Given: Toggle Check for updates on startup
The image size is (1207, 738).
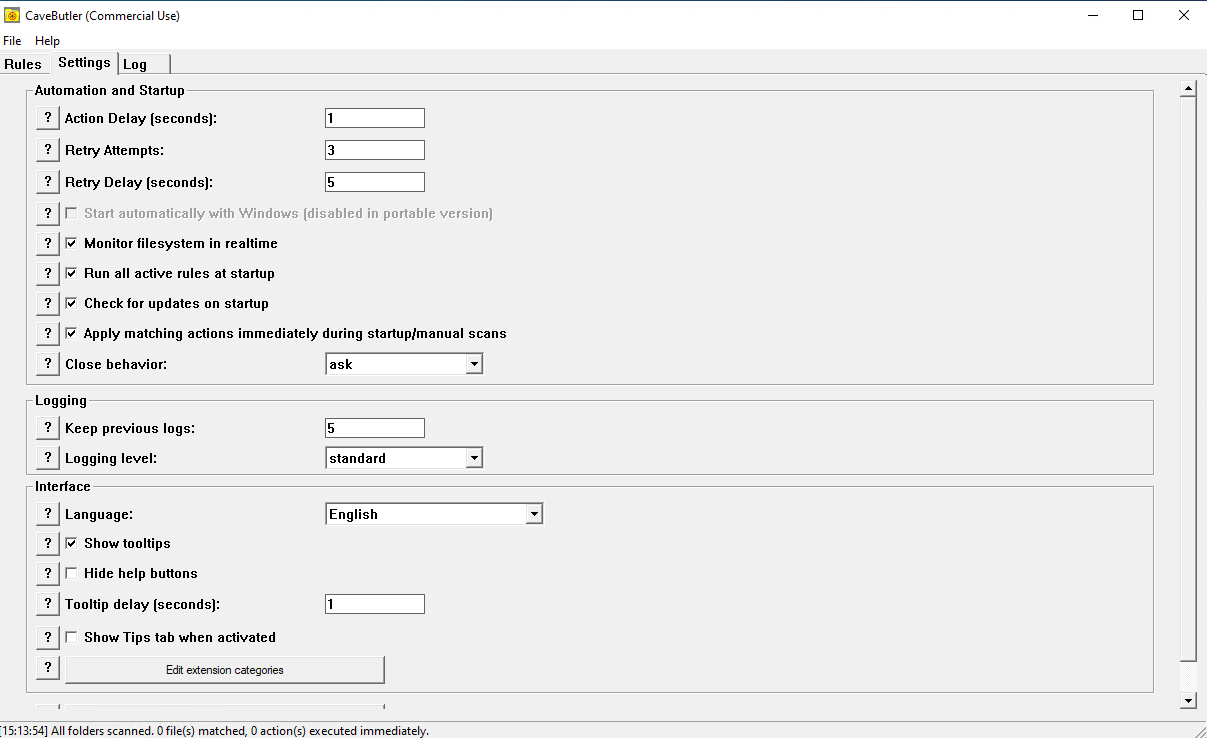Looking at the screenshot, I should click(x=71, y=303).
